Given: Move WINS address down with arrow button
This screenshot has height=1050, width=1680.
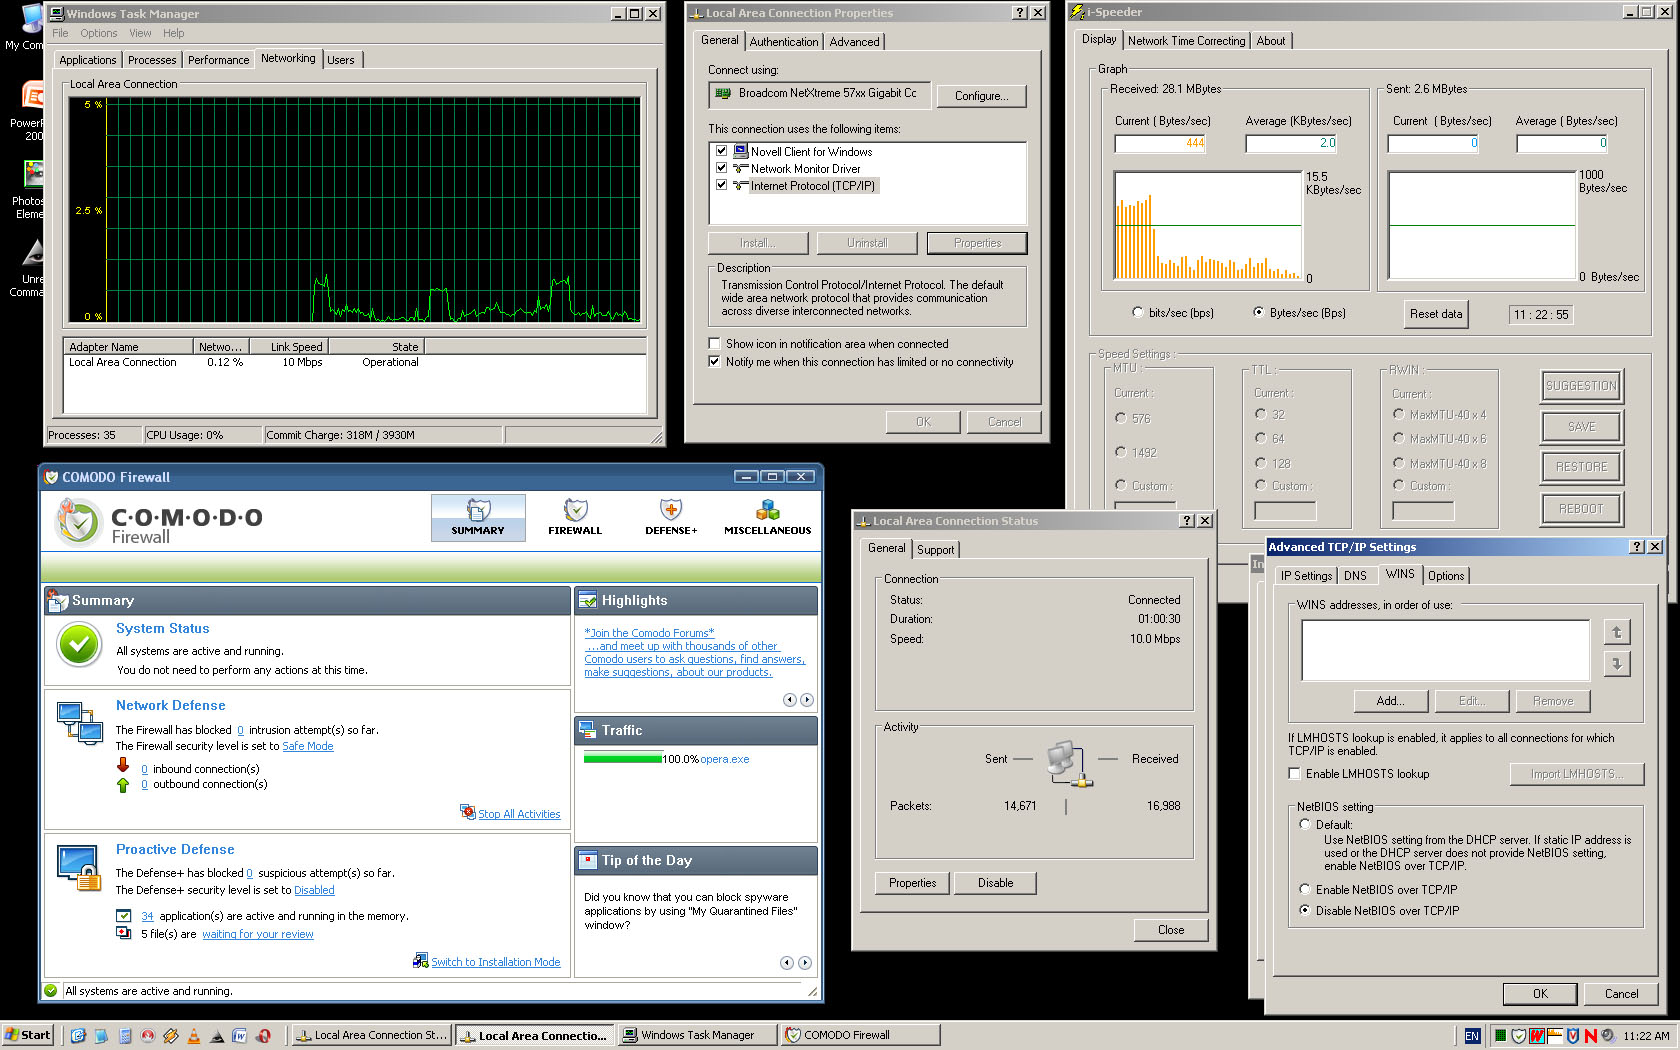Looking at the screenshot, I should [x=1616, y=663].
